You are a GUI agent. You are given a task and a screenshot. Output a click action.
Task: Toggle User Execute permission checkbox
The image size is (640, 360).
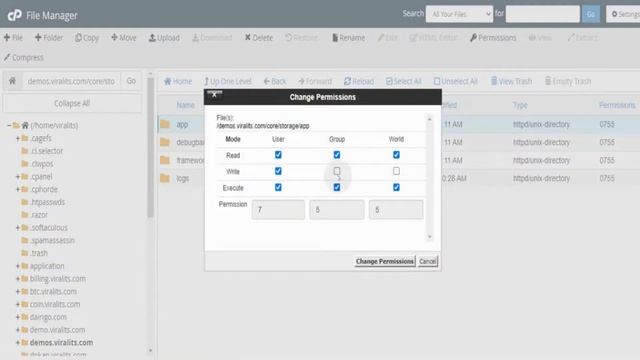(x=278, y=187)
